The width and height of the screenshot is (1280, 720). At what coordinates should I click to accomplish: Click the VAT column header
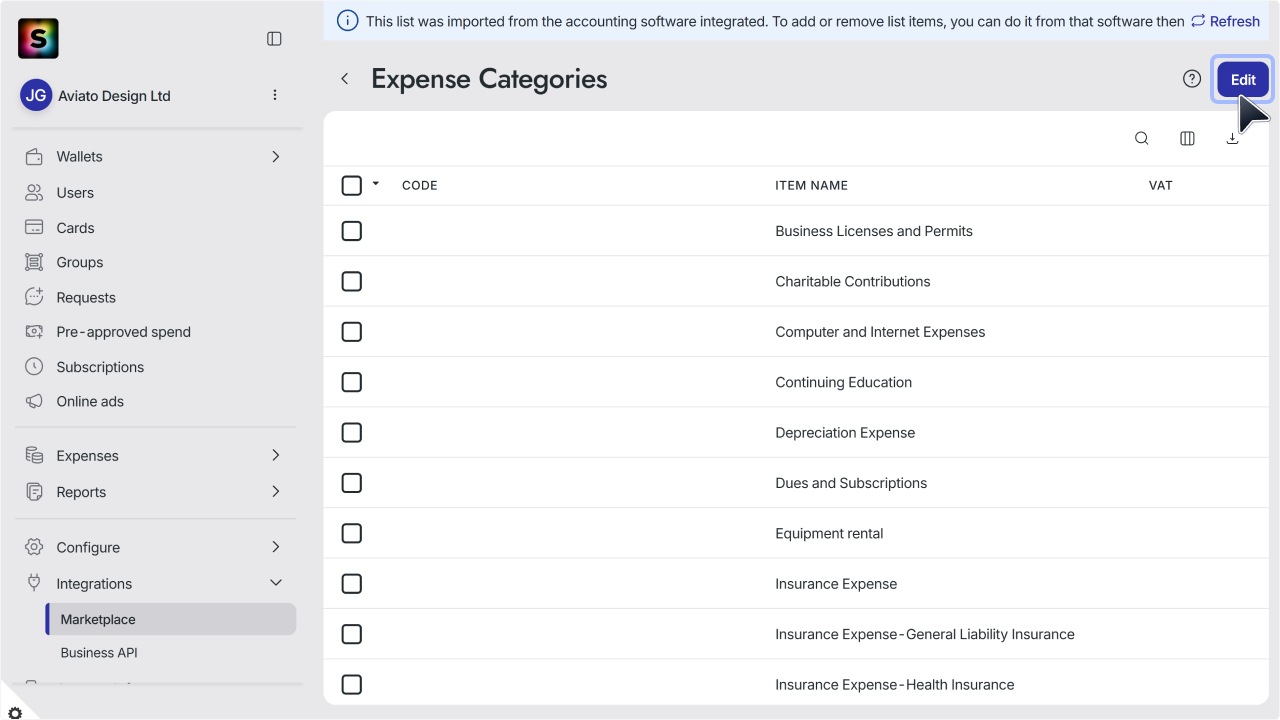coord(1160,186)
